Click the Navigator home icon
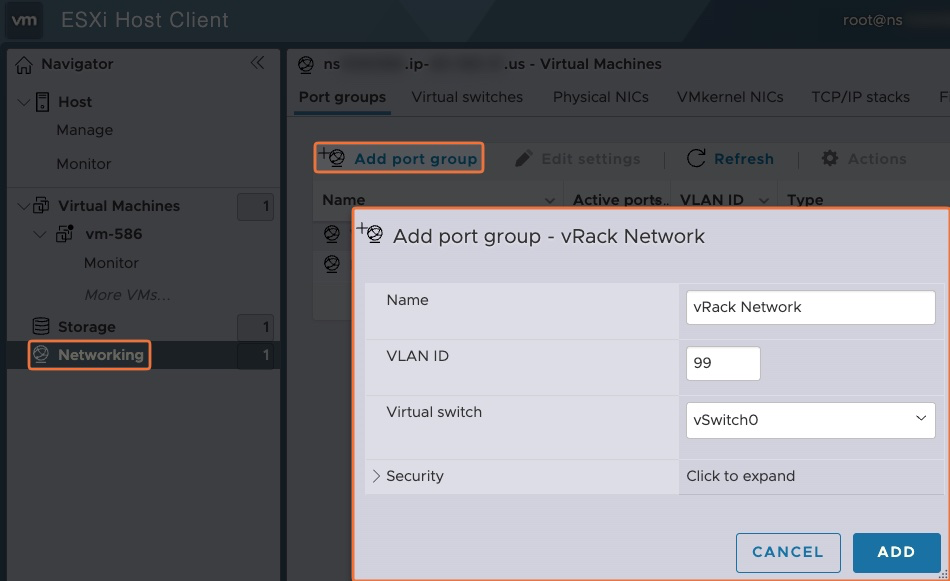Screen dimensions: 950x581 coord(24,65)
